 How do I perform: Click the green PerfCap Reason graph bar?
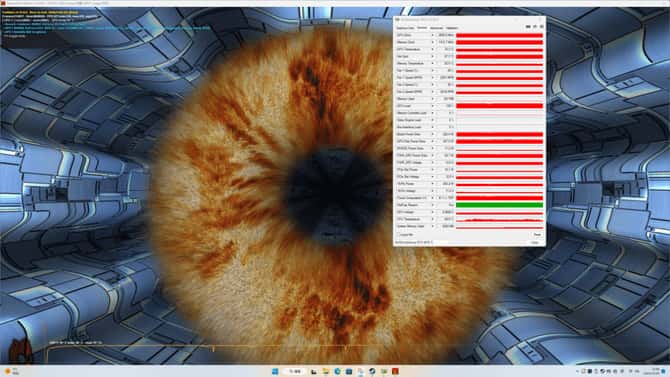click(500, 205)
